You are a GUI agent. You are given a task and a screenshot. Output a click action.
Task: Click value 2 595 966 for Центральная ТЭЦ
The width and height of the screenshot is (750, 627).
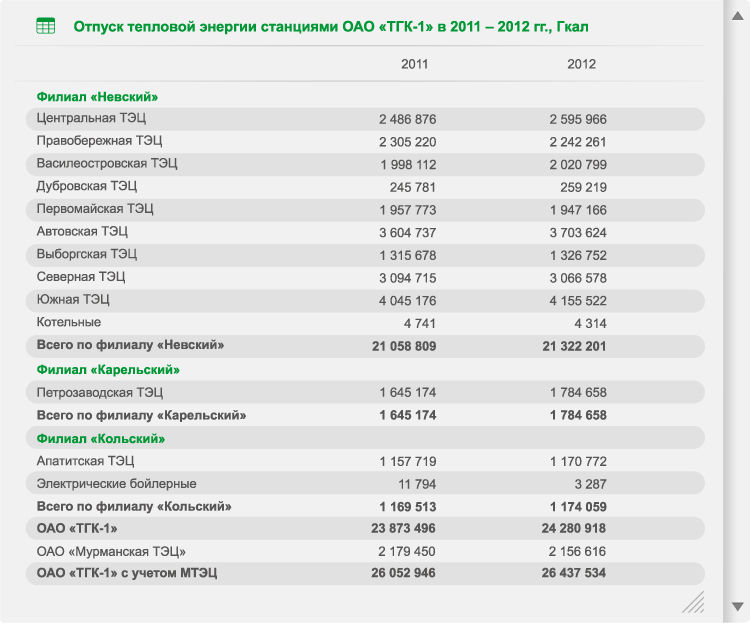(x=578, y=119)
